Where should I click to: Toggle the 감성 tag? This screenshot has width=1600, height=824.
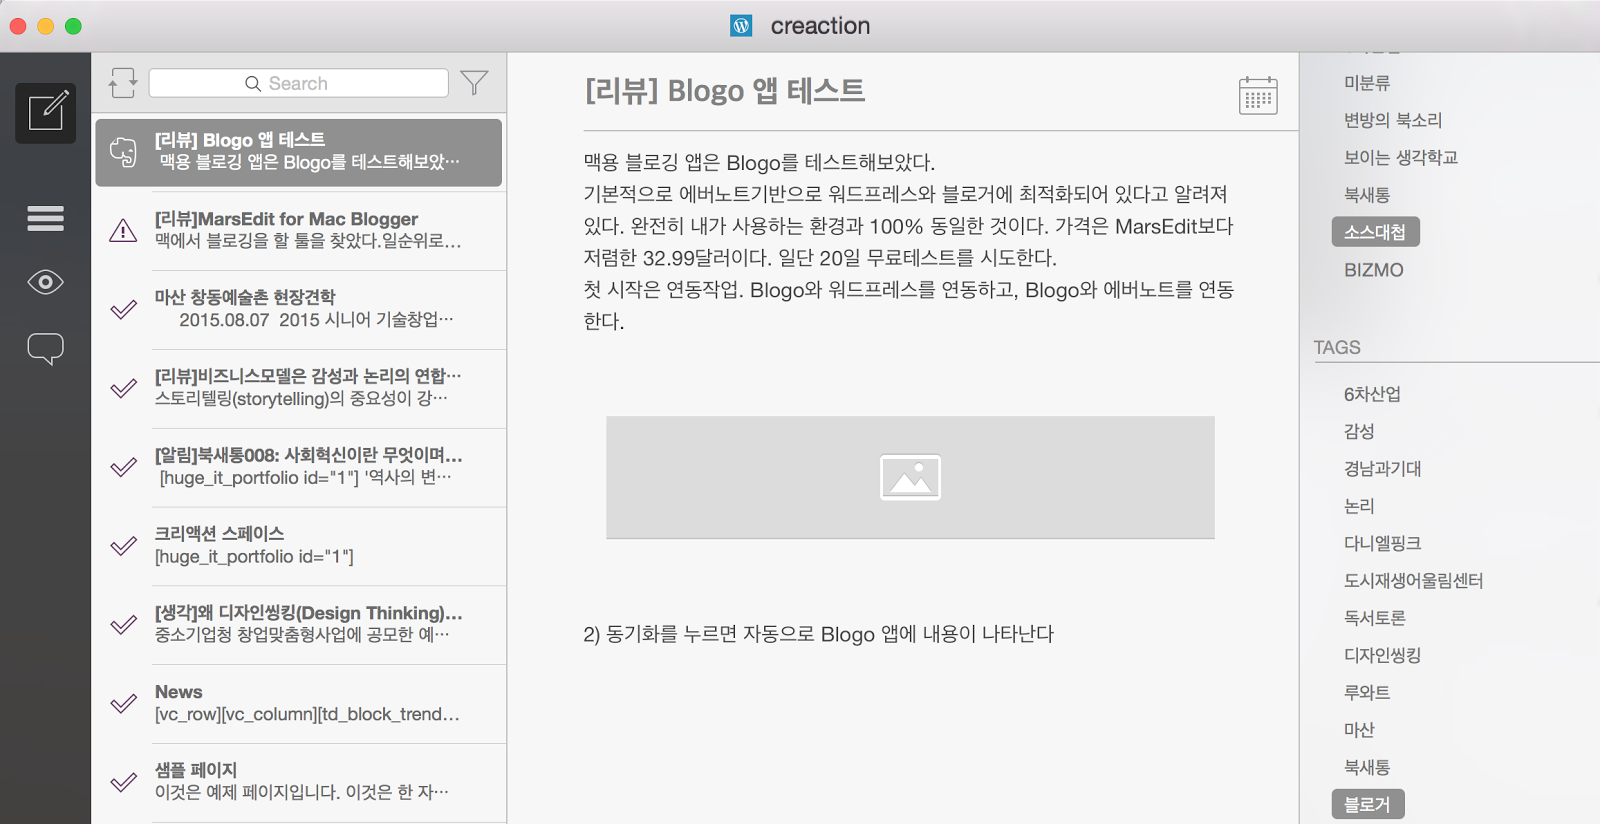coord(1359,431)
